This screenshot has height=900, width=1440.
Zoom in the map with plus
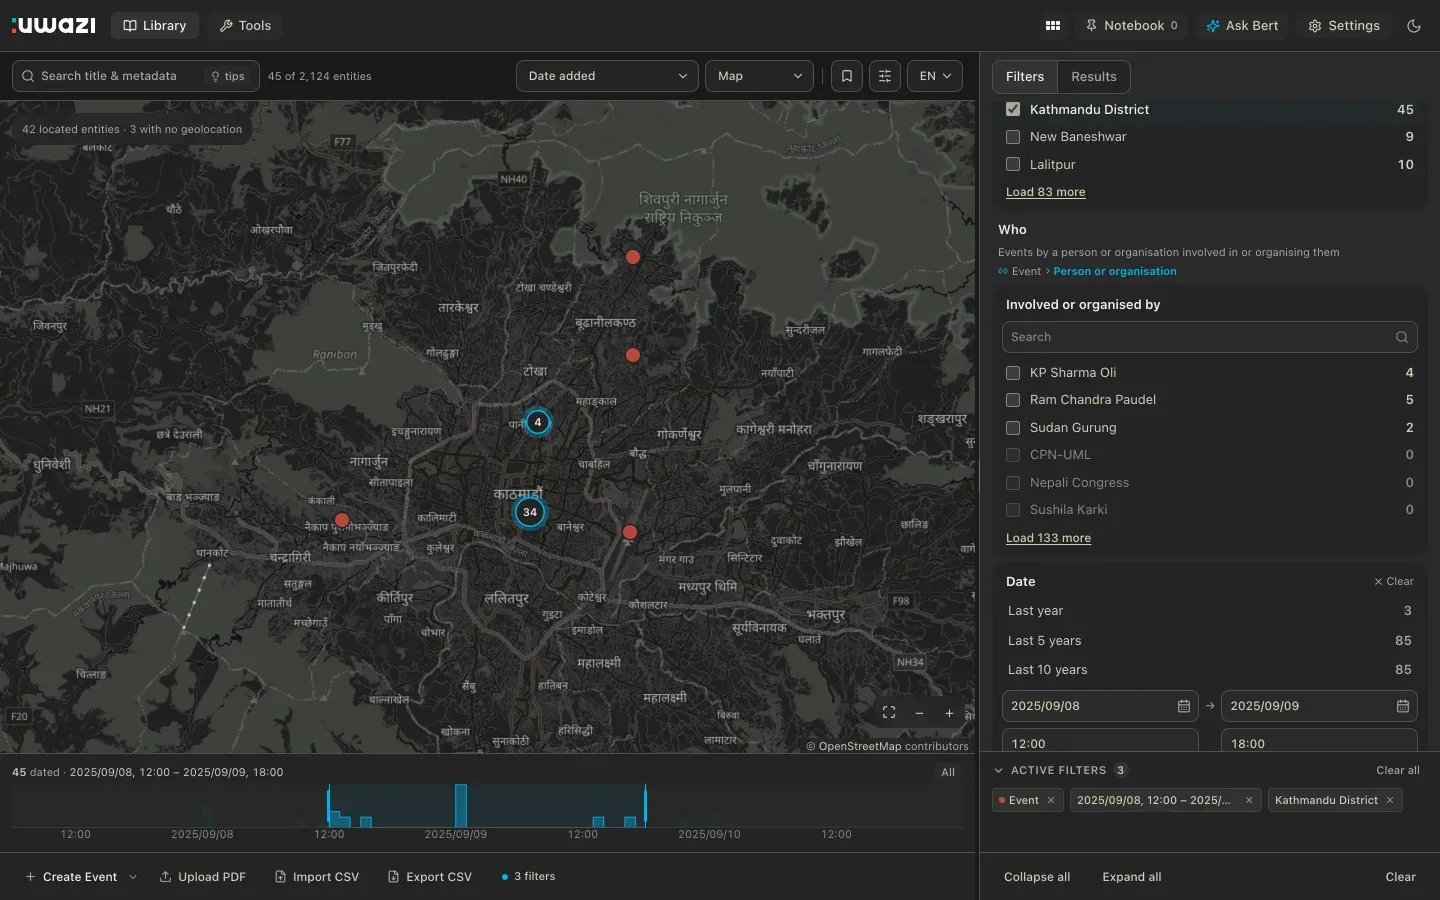(949, 713)
